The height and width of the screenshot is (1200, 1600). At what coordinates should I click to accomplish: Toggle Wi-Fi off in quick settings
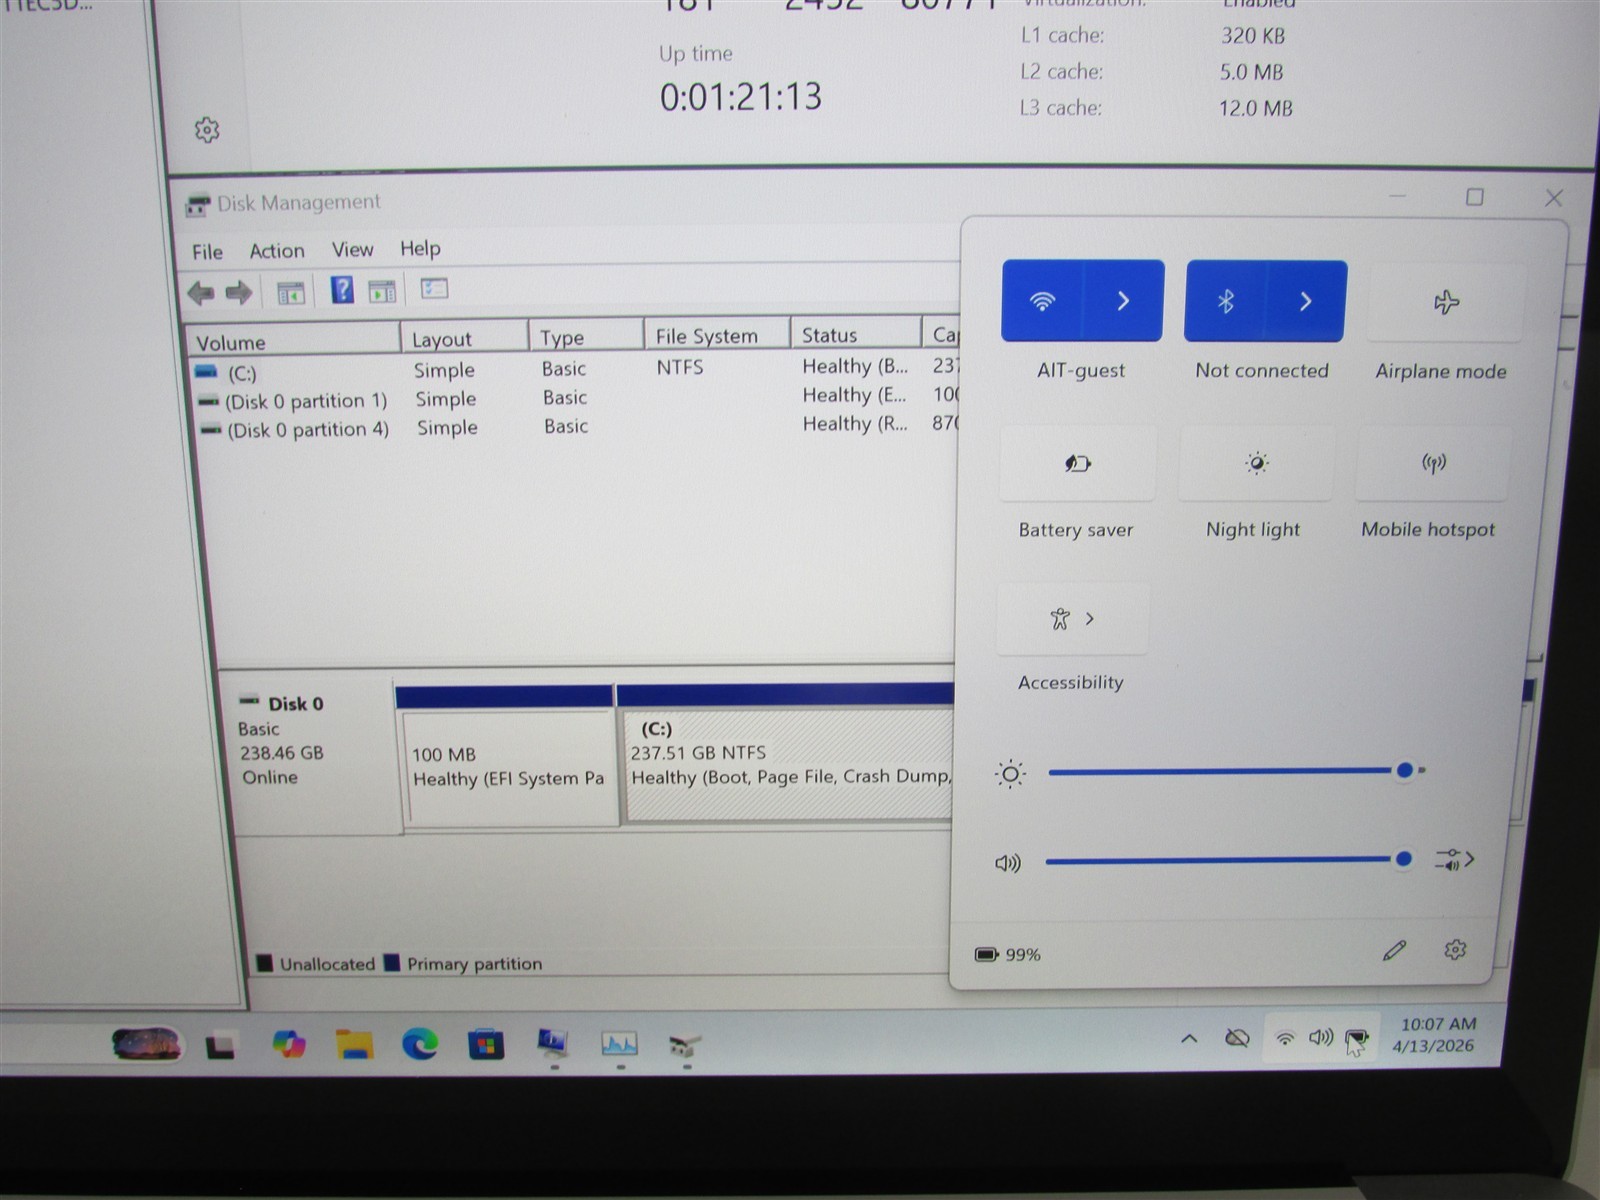tap(1042, 301)
